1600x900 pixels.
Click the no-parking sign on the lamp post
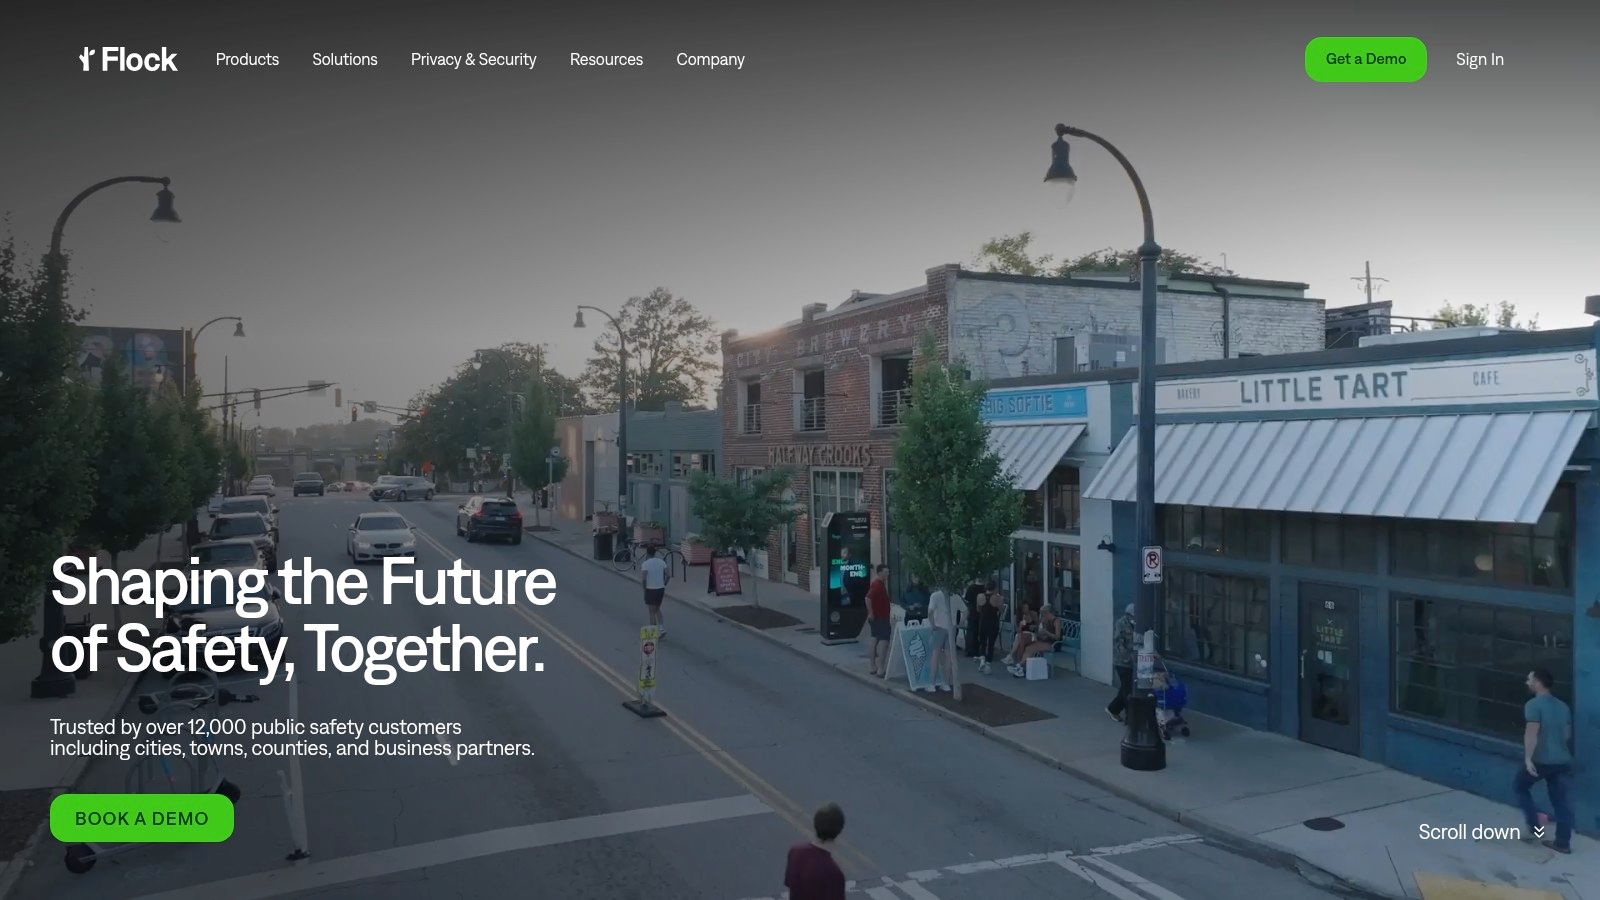(x=1152, y=565)
